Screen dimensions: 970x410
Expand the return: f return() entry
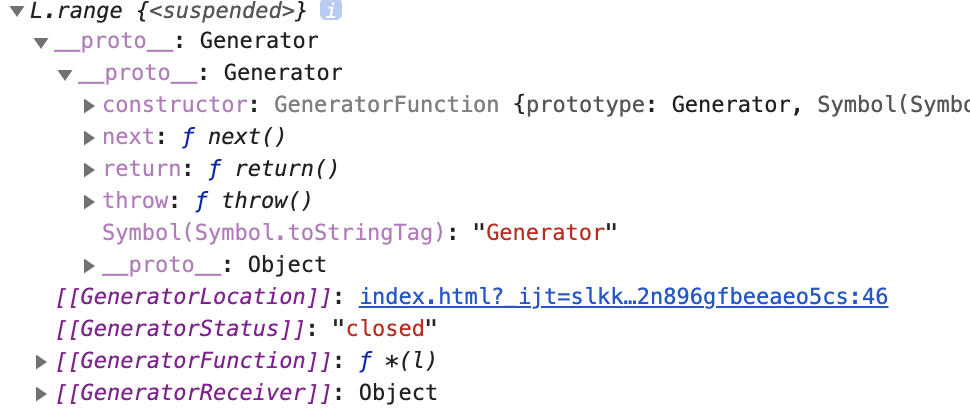(89, 169)
